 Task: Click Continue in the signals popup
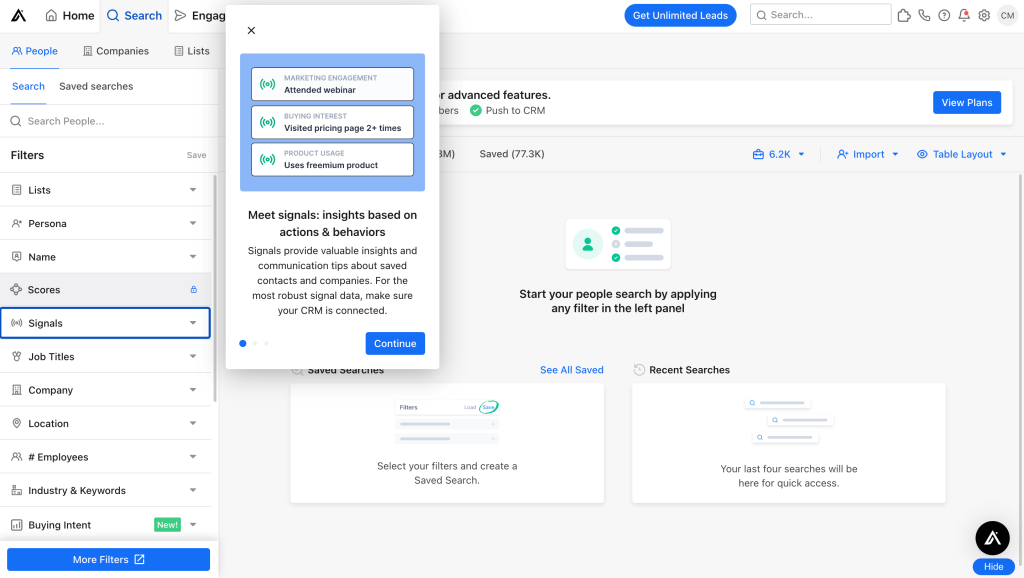click(x=395, y=344)
